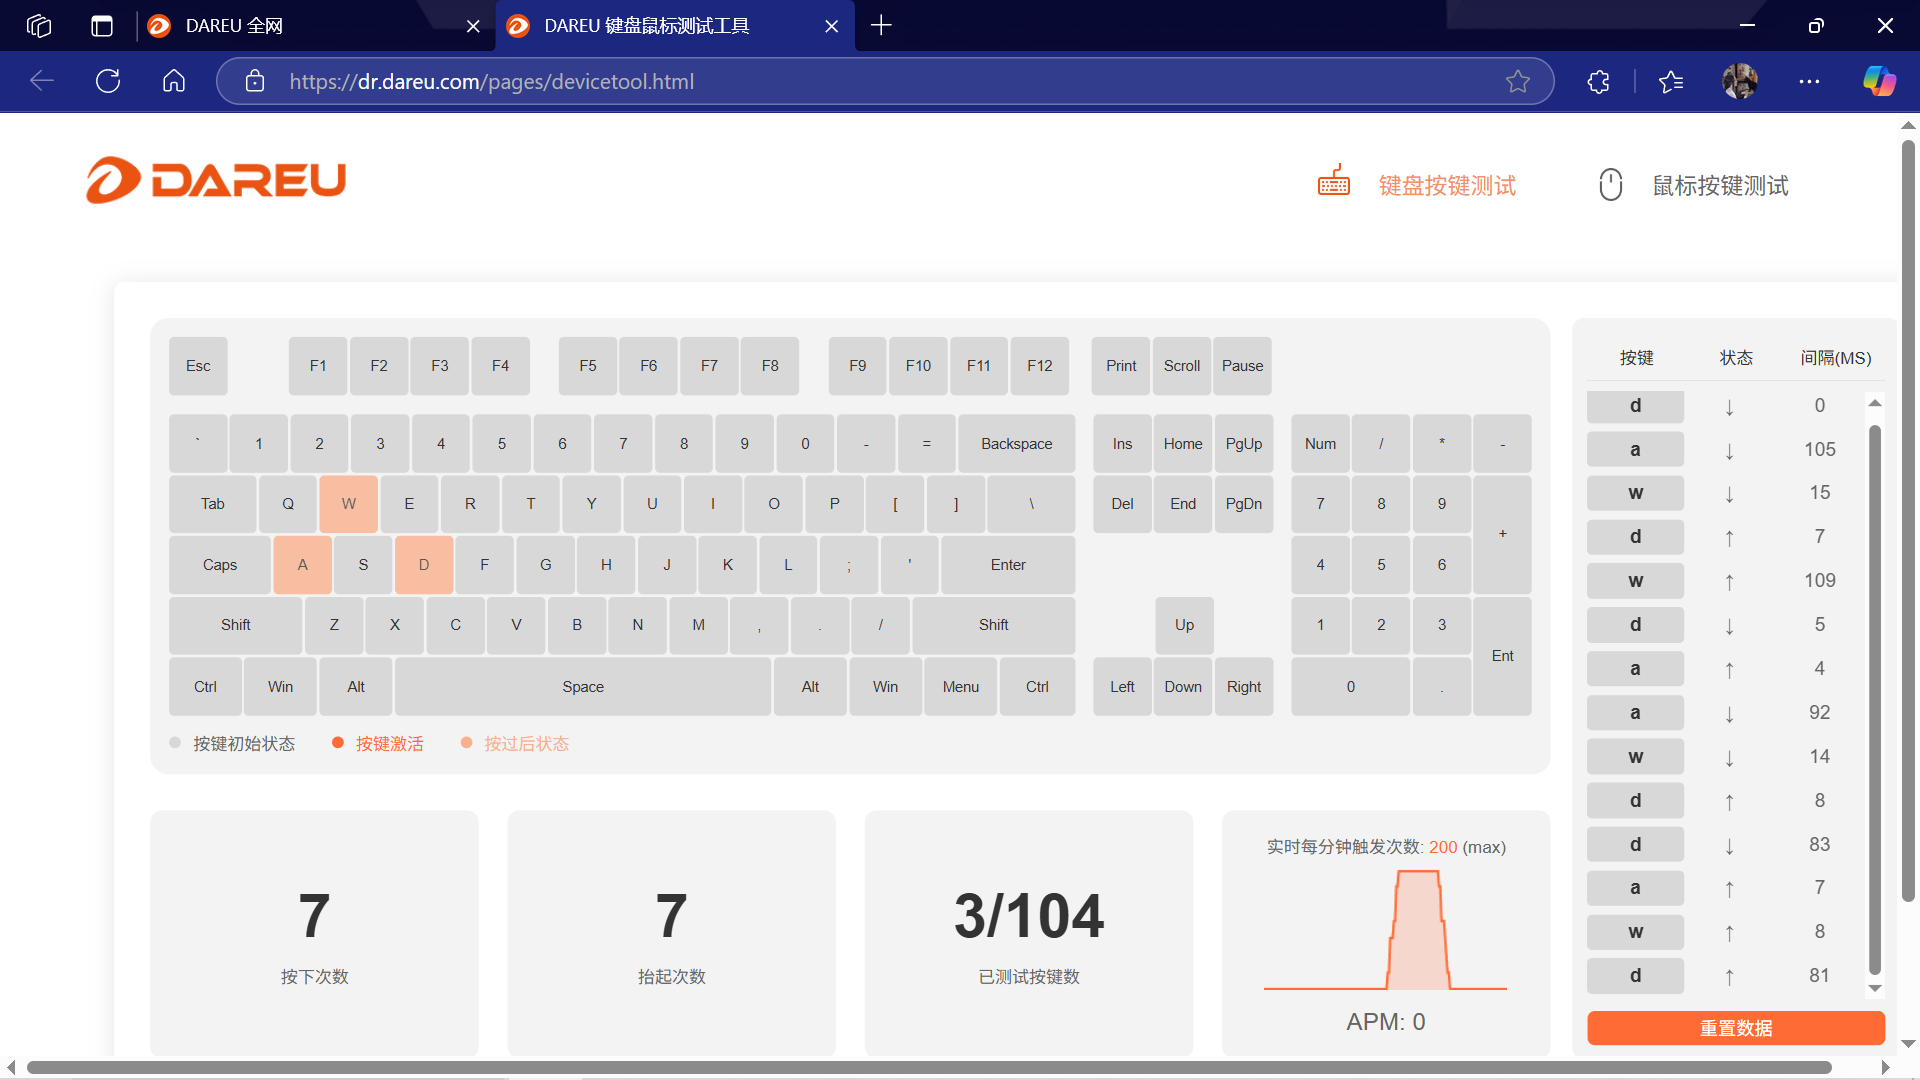Open the favorites list
Image resolution: width=1920 pixels, height=1080 pixels.
pyautogui.click(x=1671, y=81)
